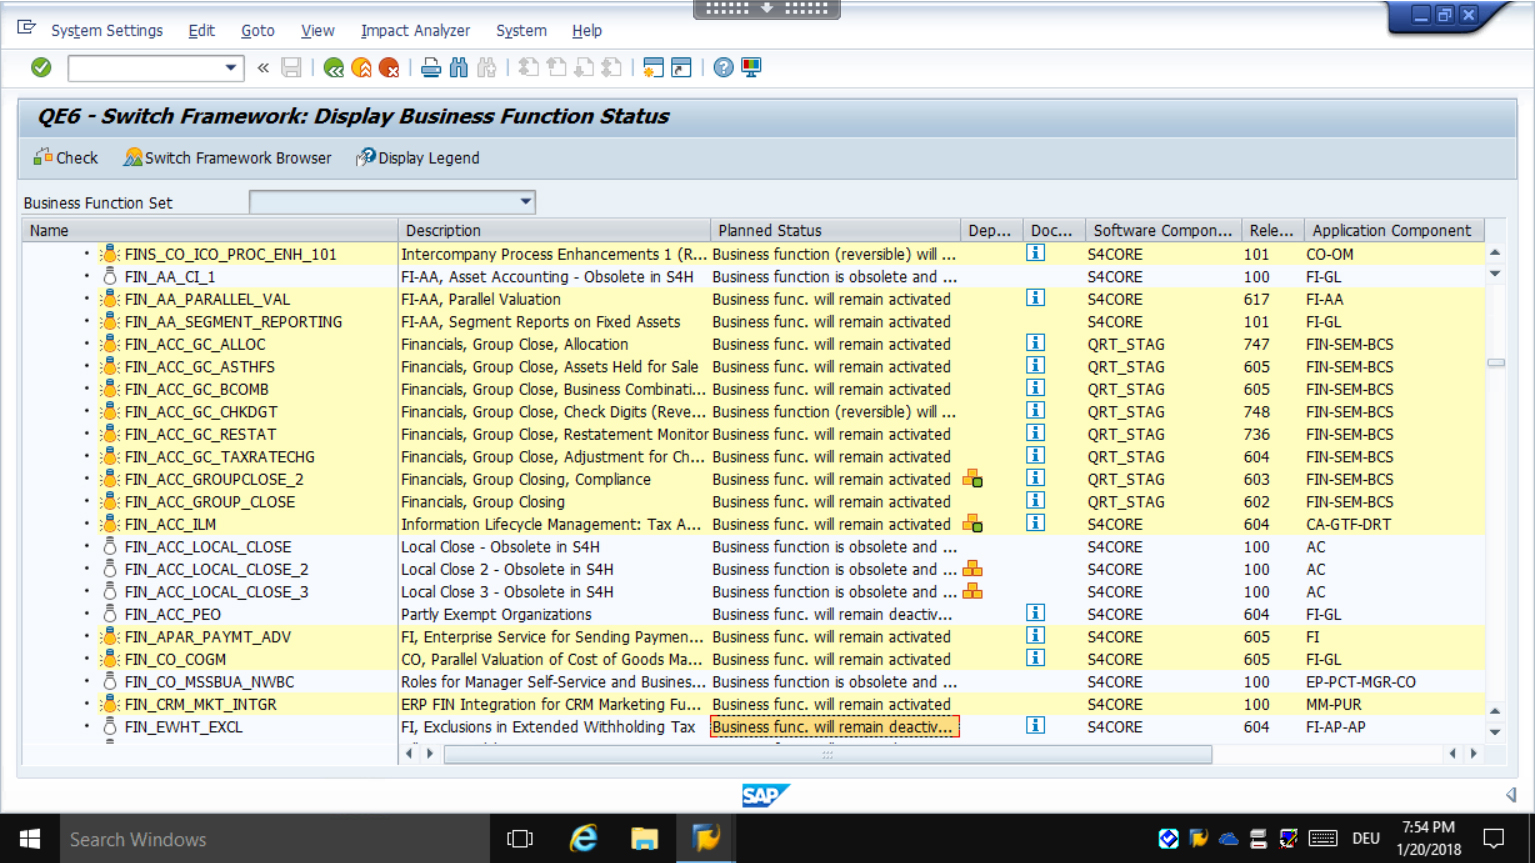Select the FIN_ACC_LOCAL_CLOSE_3 row name

[x=216, y=592]
